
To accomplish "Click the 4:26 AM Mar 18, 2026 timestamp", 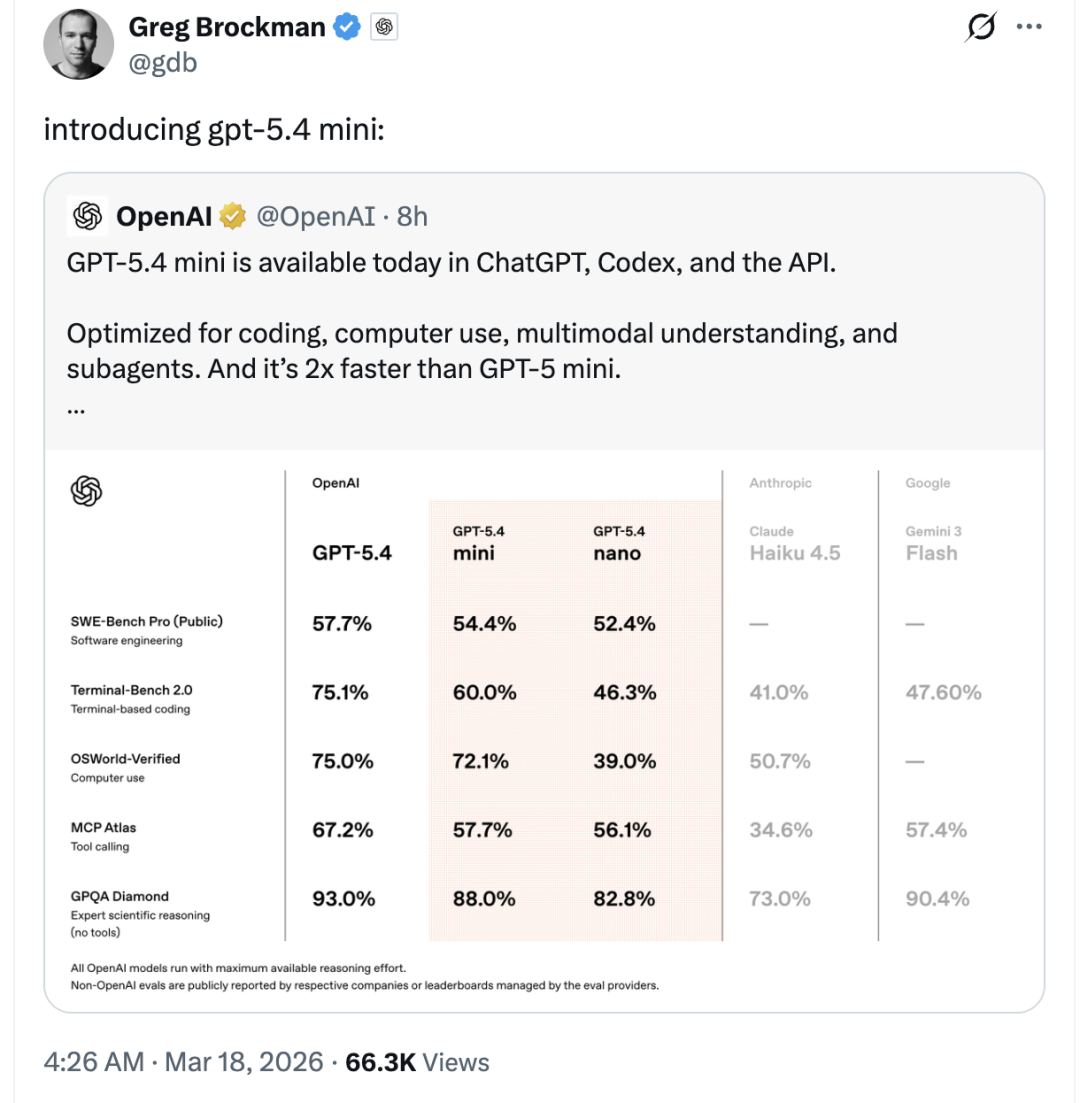I will (x=184, y=1061).
